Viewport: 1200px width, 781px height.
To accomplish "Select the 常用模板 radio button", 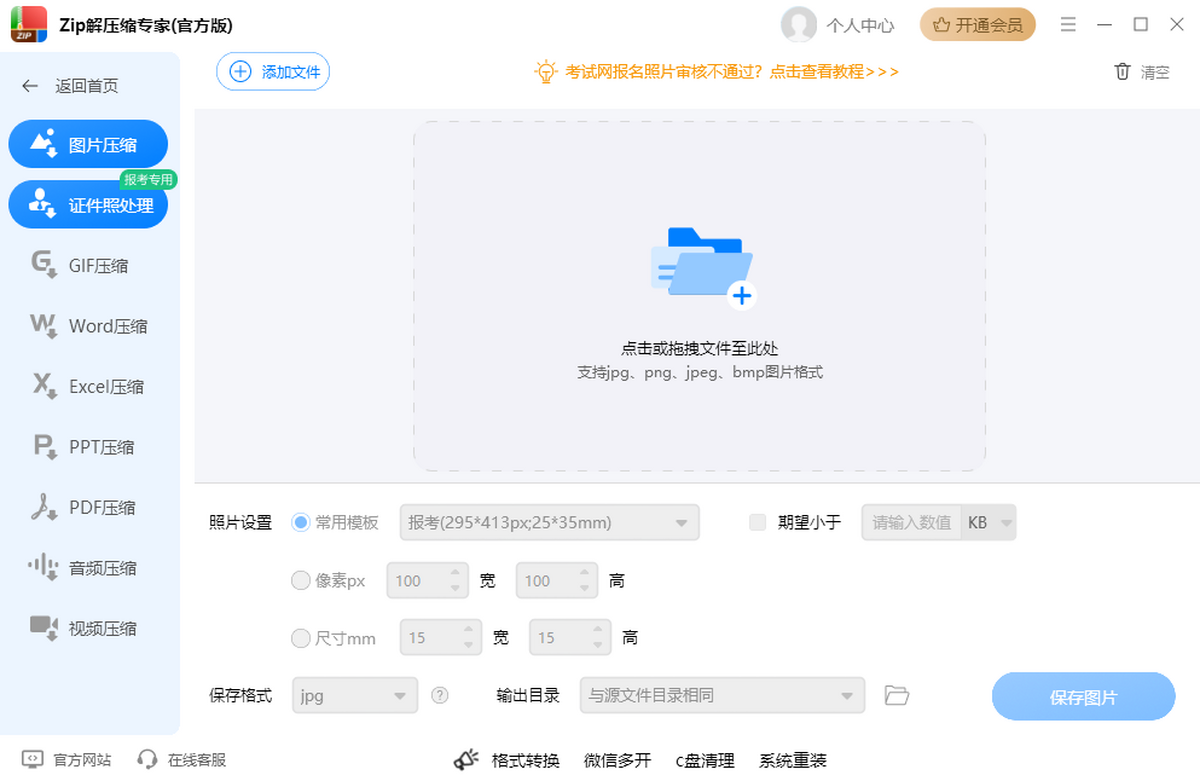I will click(300, 522).
